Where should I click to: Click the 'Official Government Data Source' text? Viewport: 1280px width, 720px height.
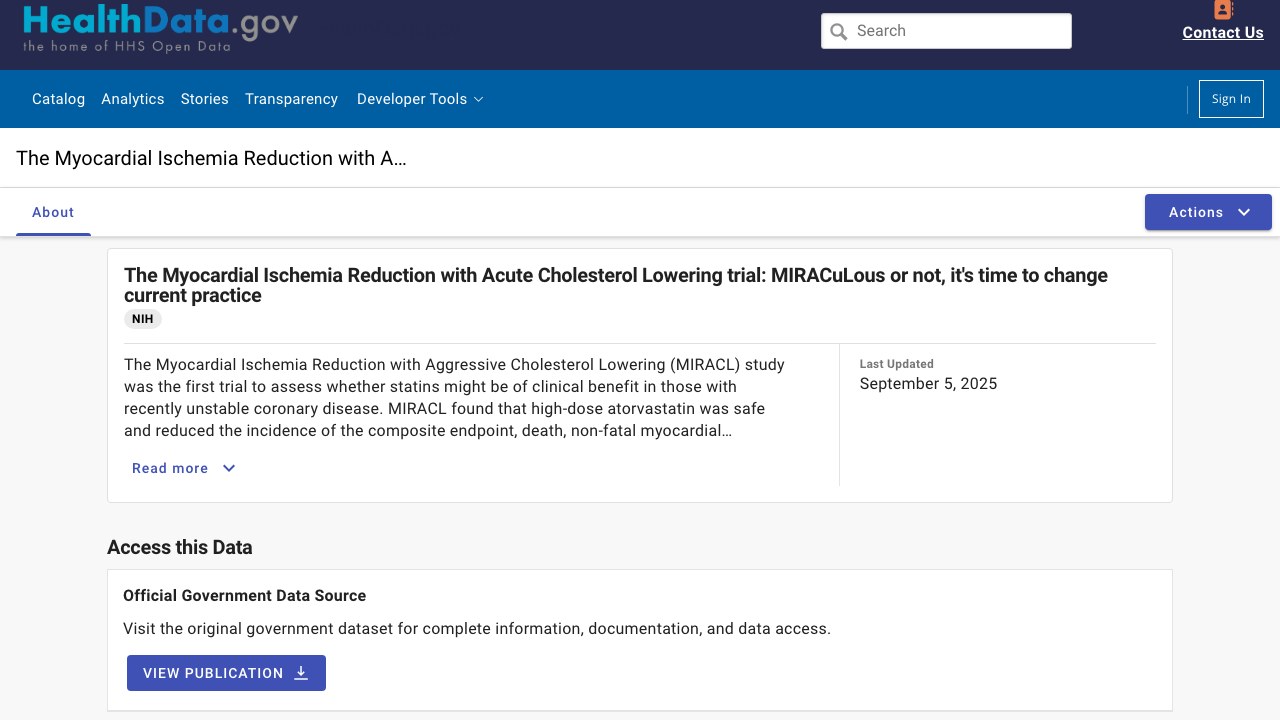pos(245,595)
